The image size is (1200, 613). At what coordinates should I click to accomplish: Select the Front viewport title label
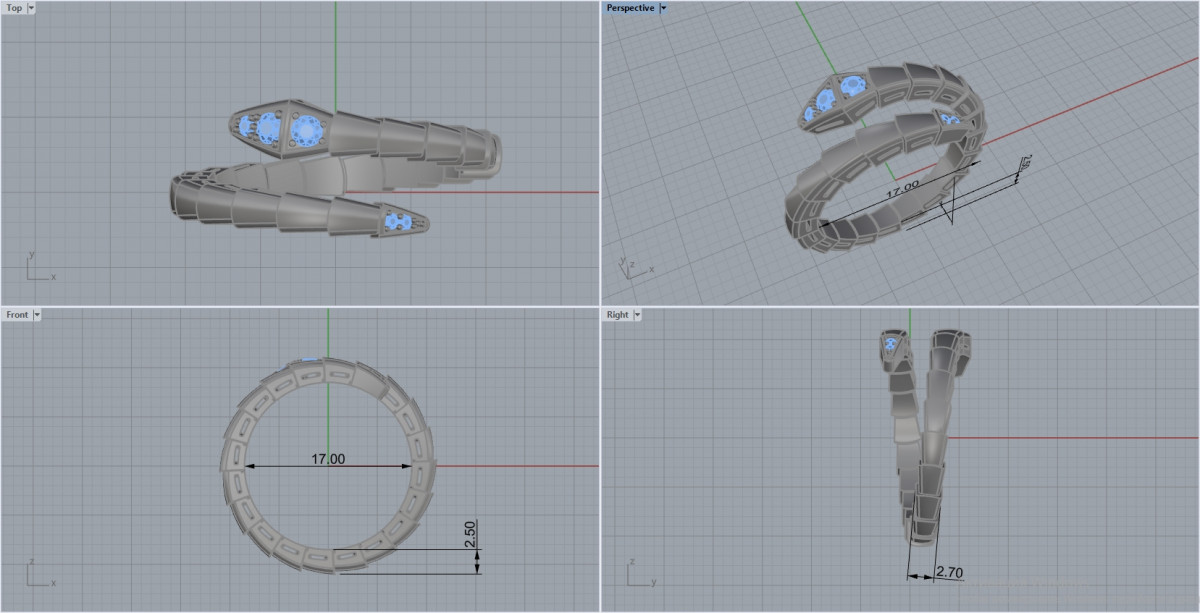(x=17, y=315)
